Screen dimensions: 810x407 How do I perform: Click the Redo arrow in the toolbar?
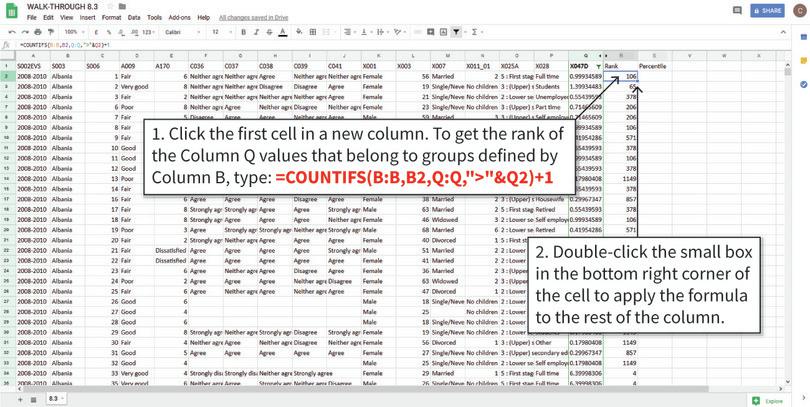[x=24, y=32]
